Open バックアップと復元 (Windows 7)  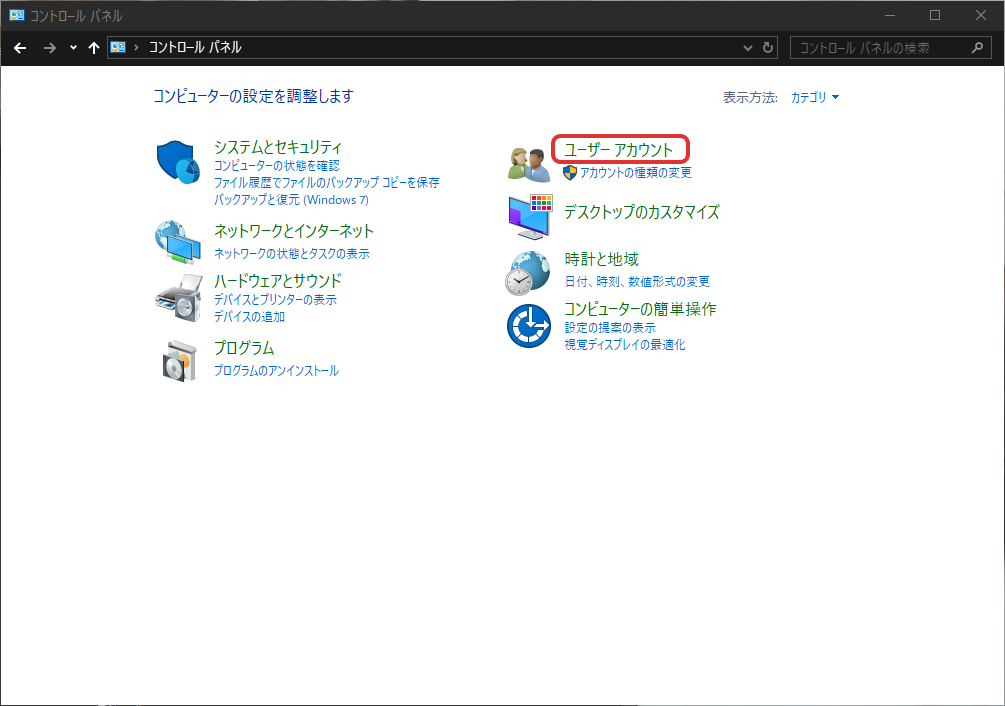pyautogui.click(x=292, y=200)
